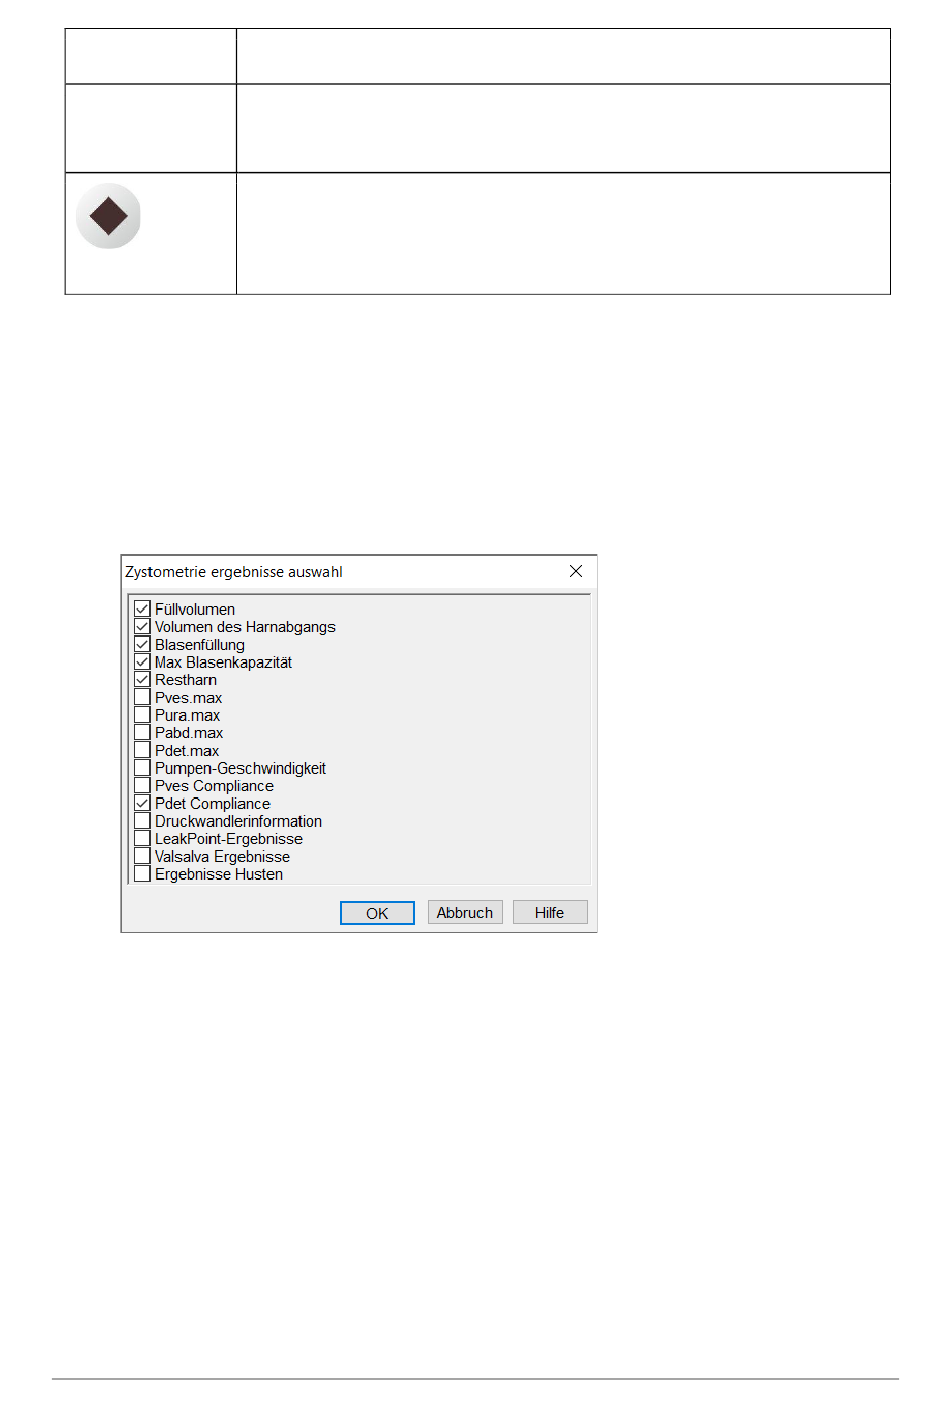Toggle the Restharn checkbox
This screenshot has height=1408, width=950.
(x=142, y=680)
